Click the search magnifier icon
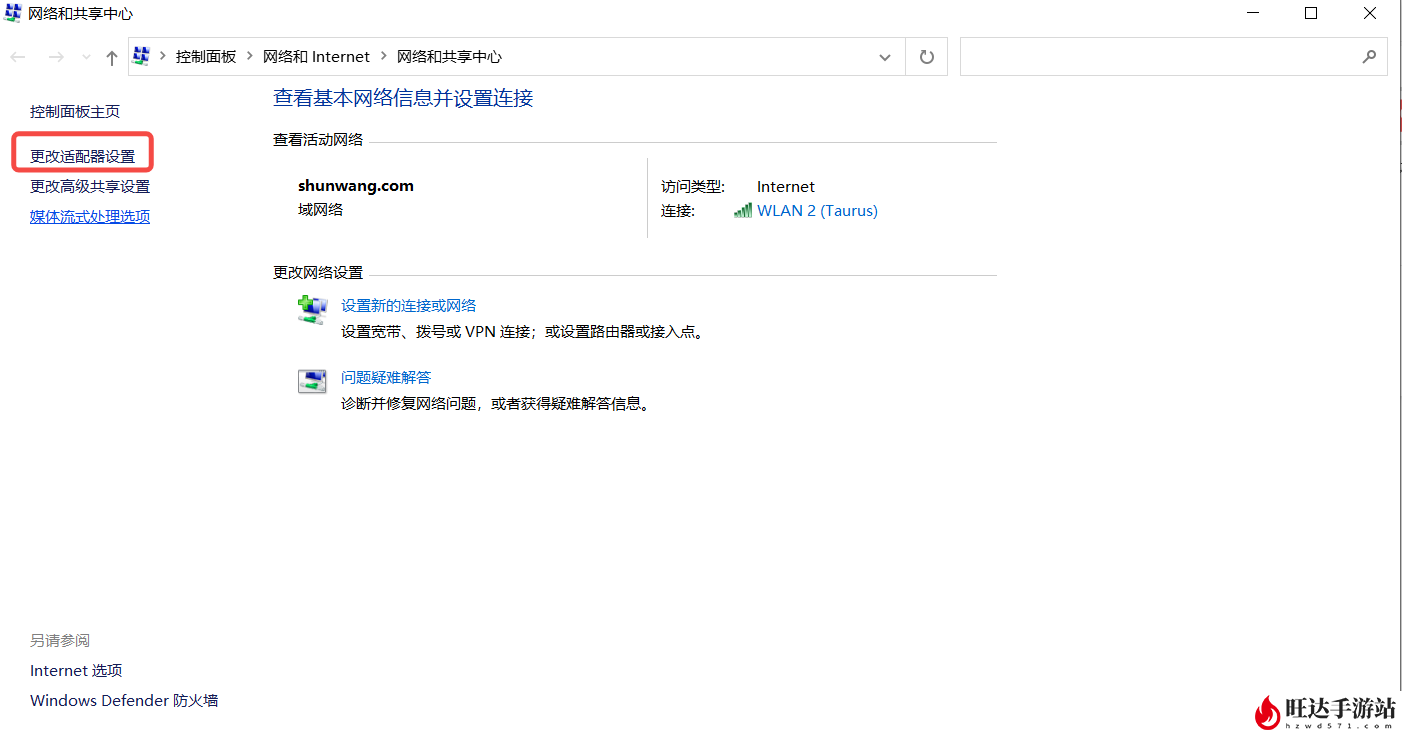Image resolution: width=1402 pixels, height=733 pixels. pyautogui.click(x=1369, y=57)
